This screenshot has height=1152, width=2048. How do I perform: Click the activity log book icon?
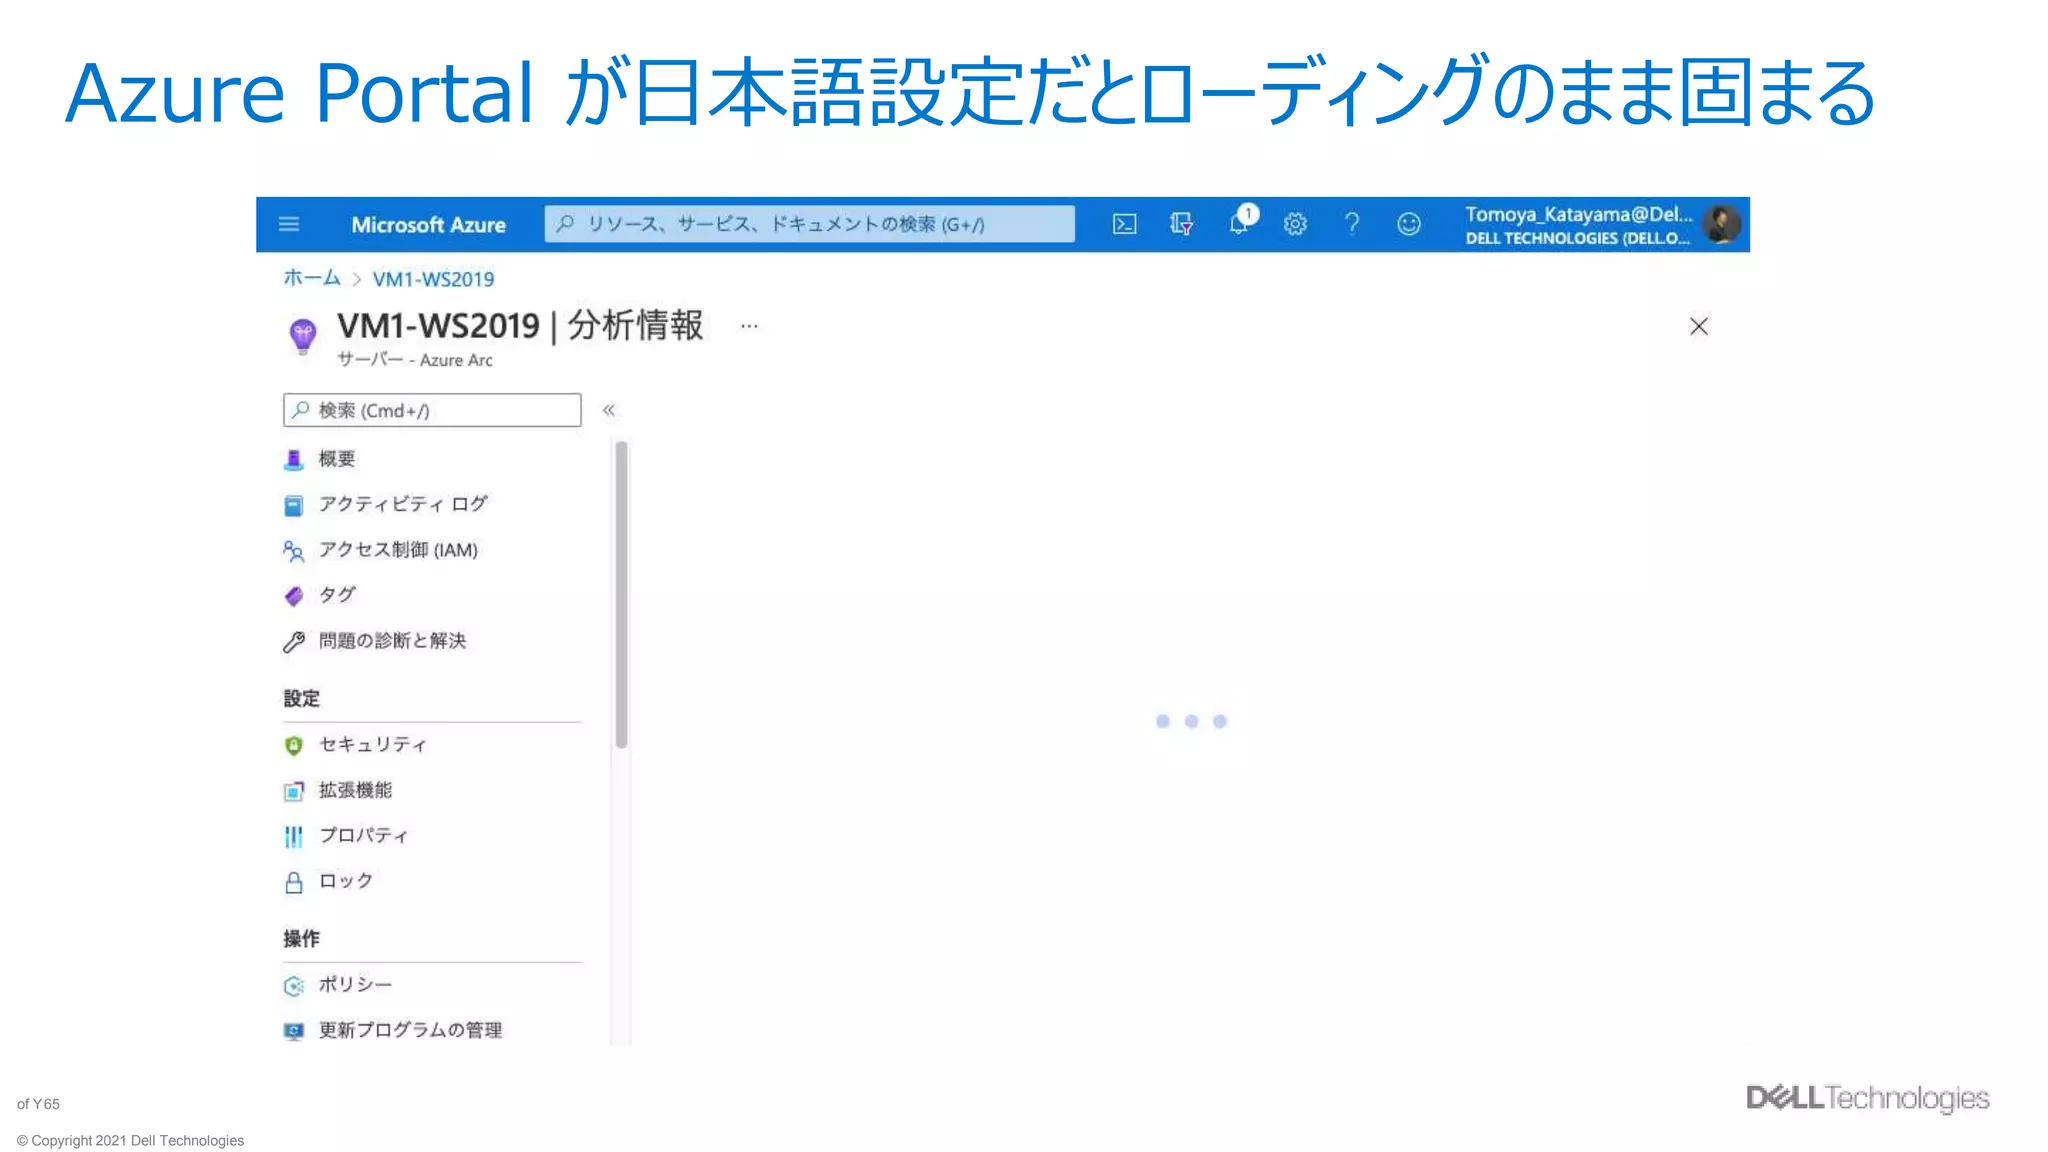[x=293, y=506]
